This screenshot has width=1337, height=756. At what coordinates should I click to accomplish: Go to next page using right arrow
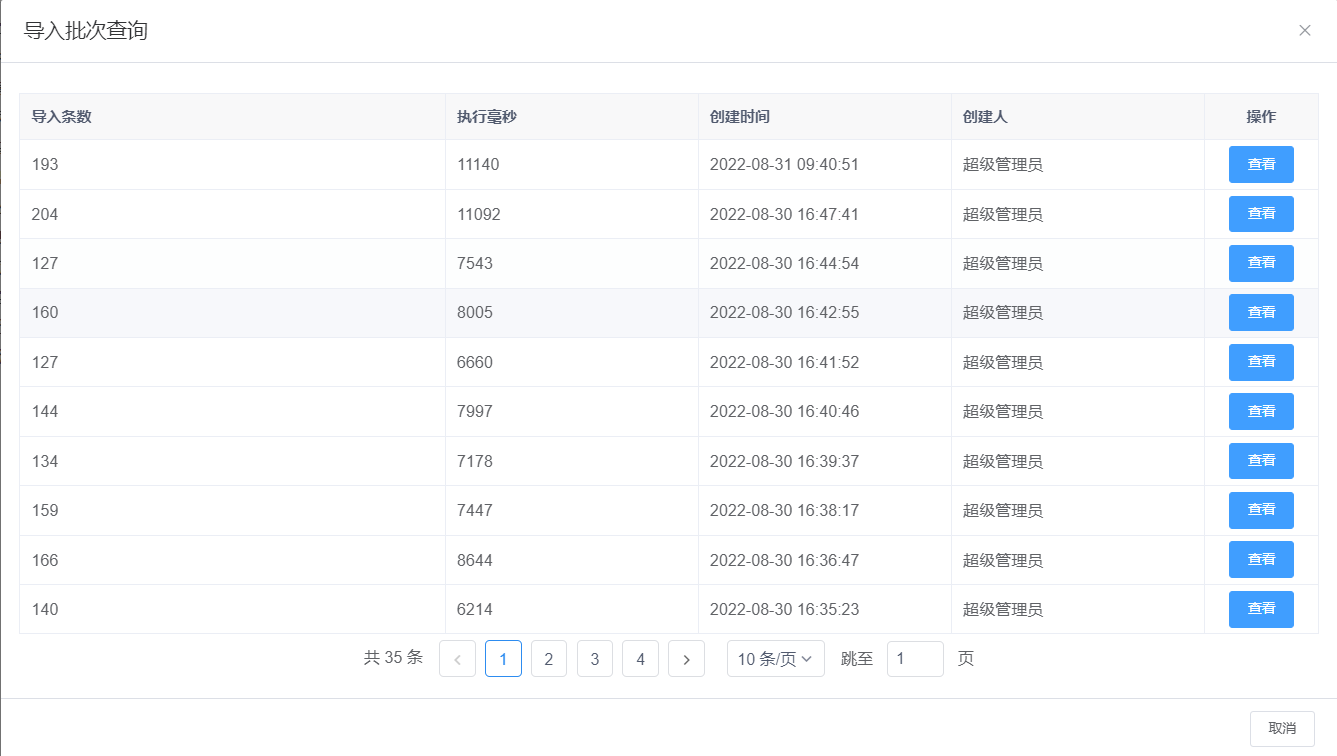(686, 659)
